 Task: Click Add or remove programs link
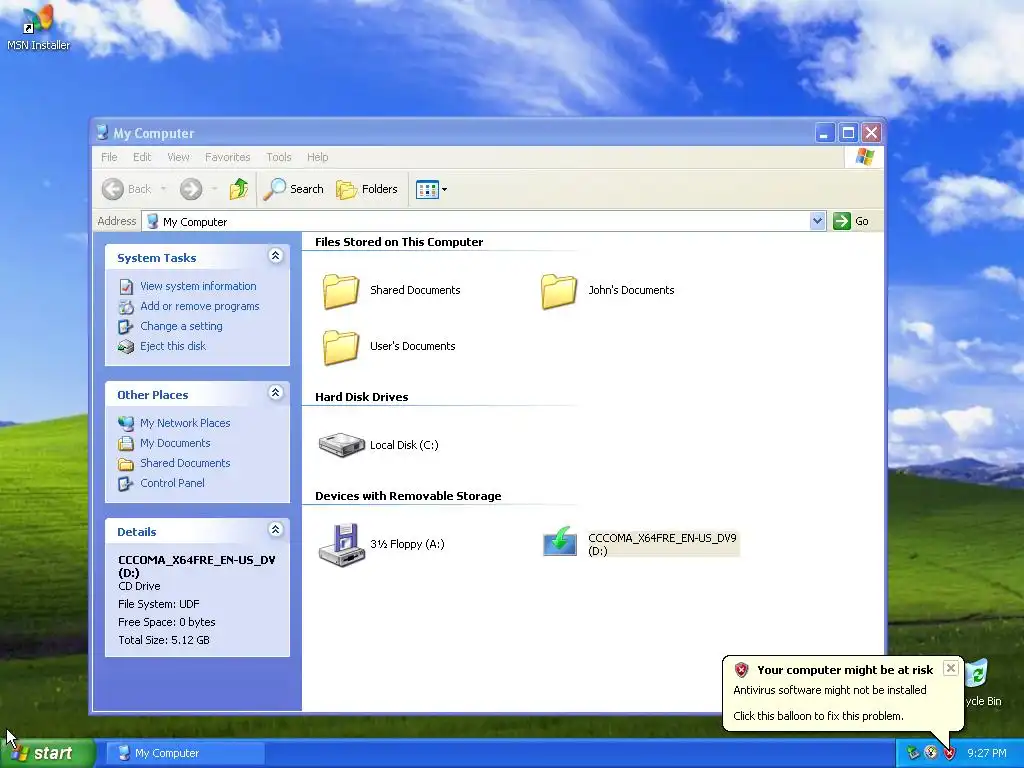pyautogui.click(x=199, y=306)
